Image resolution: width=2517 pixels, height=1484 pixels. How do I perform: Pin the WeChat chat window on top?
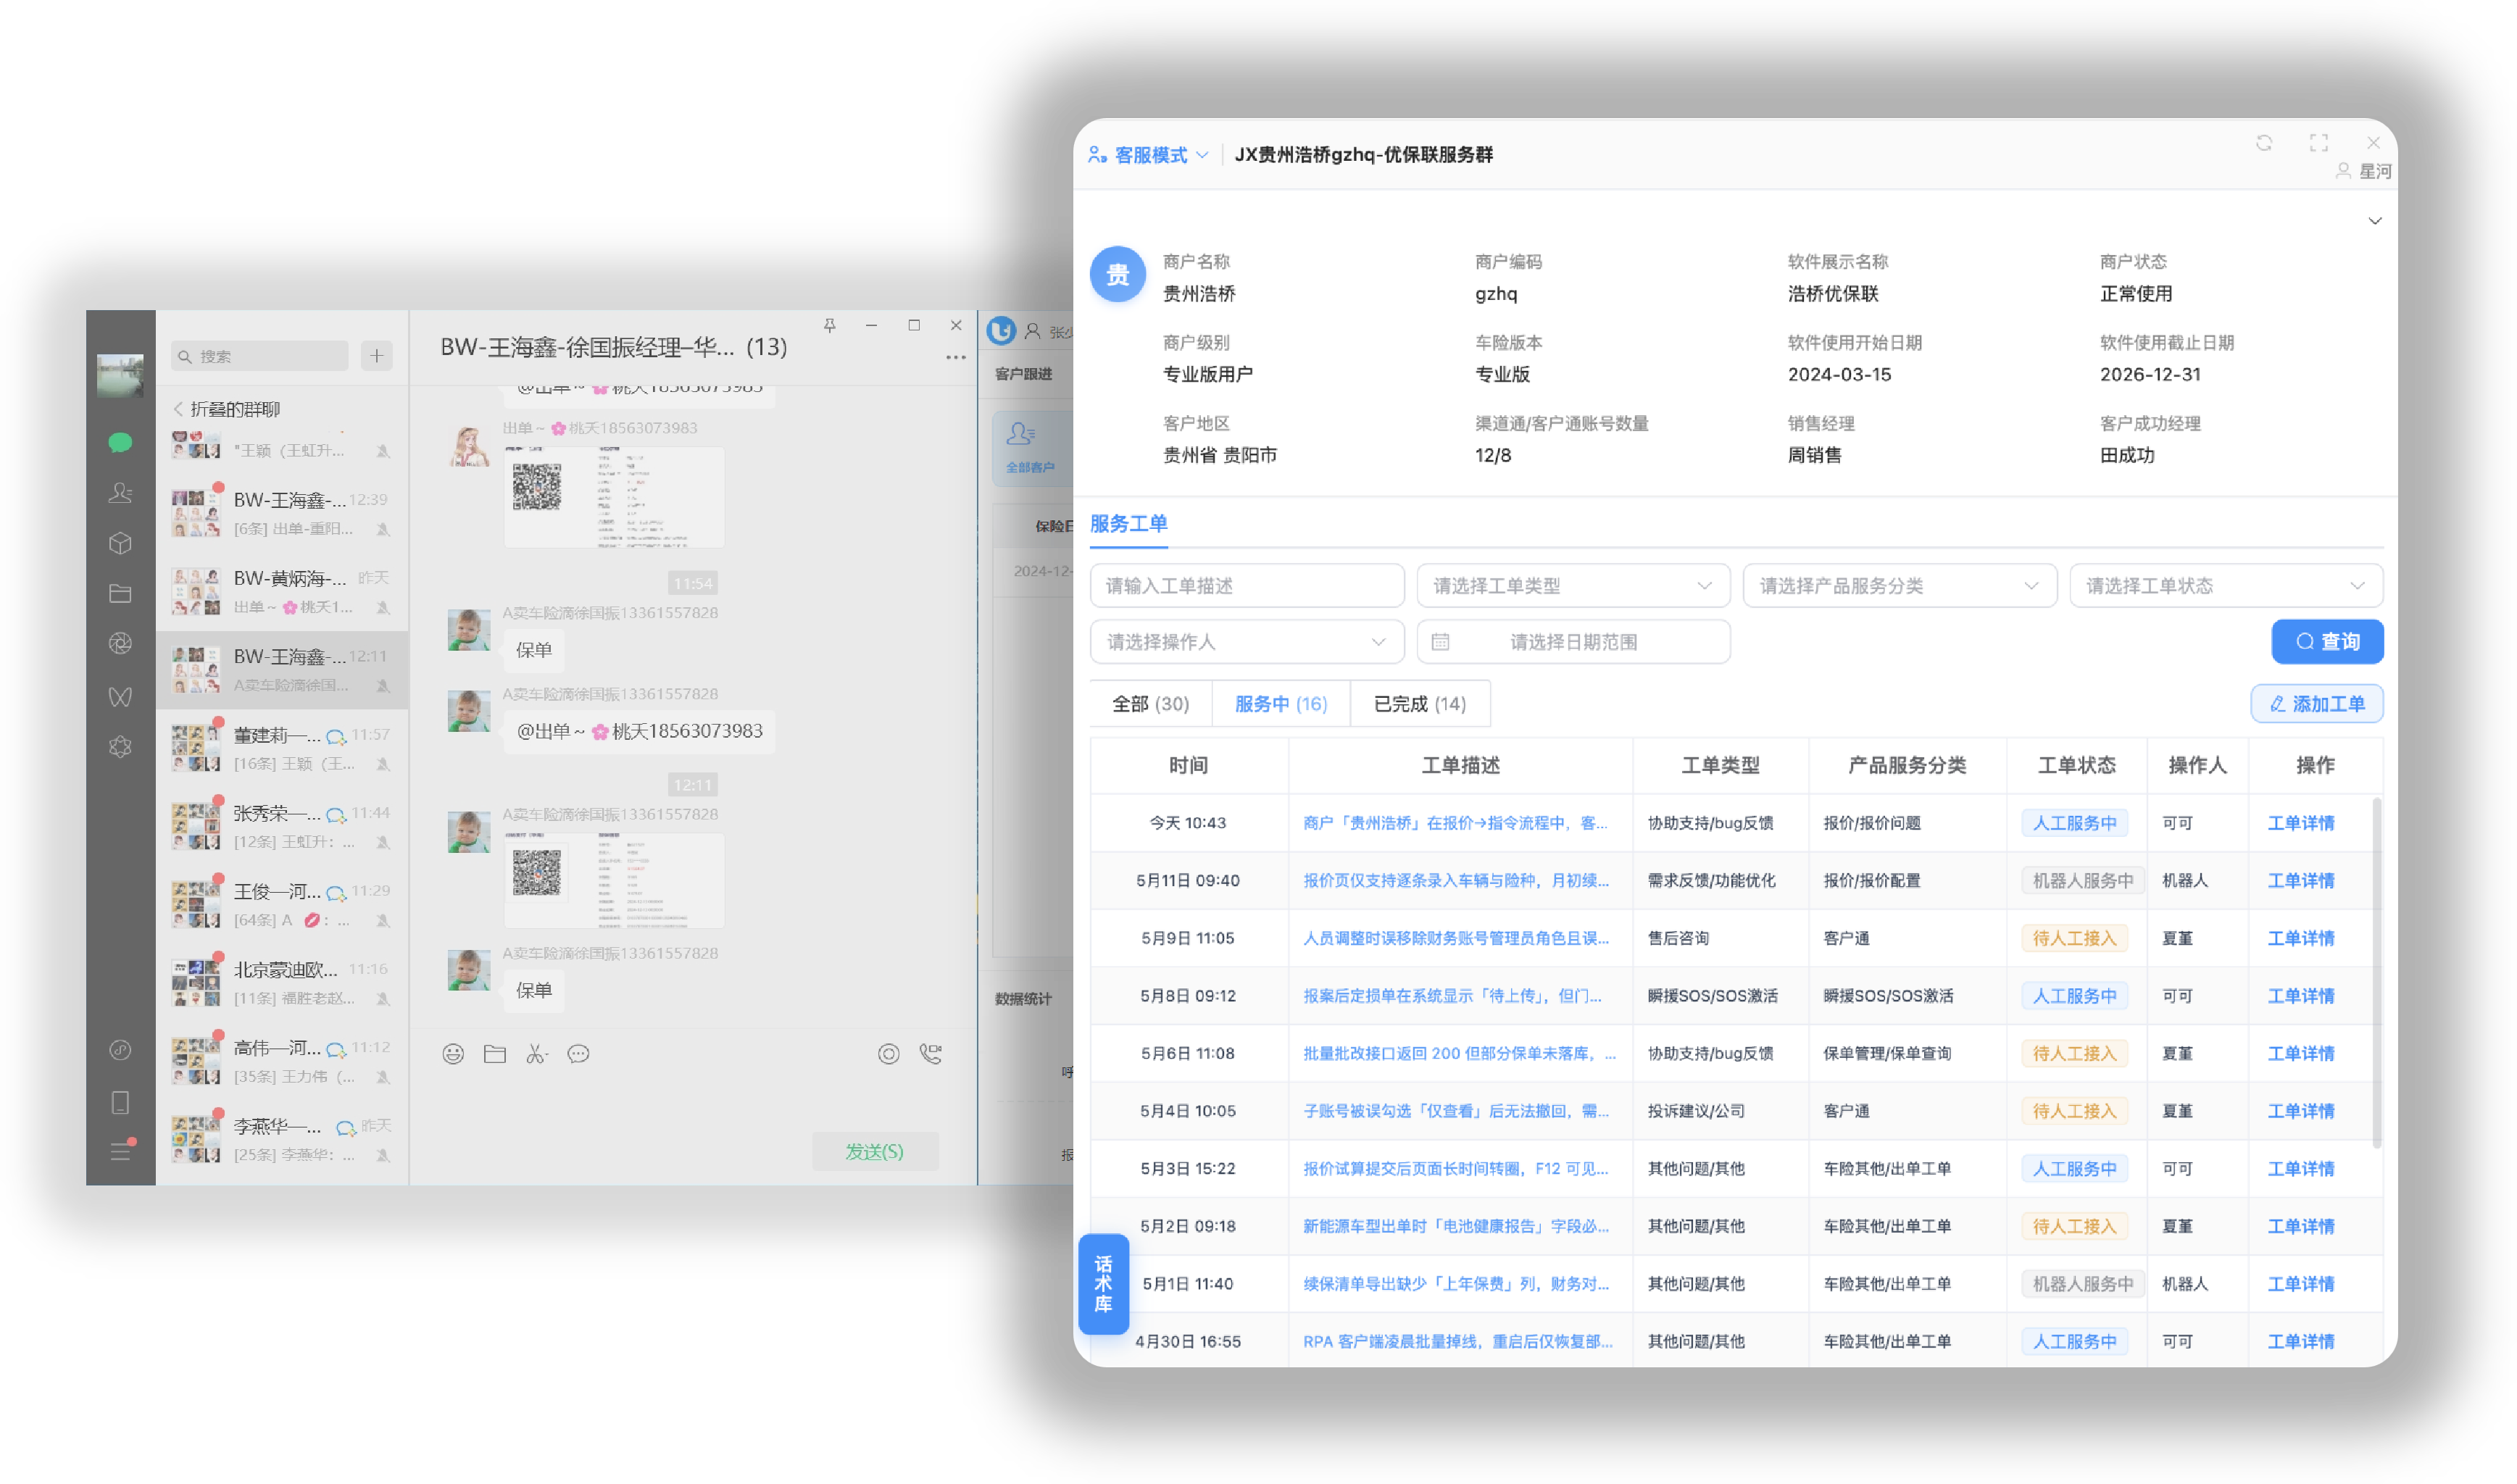[829, 325]
